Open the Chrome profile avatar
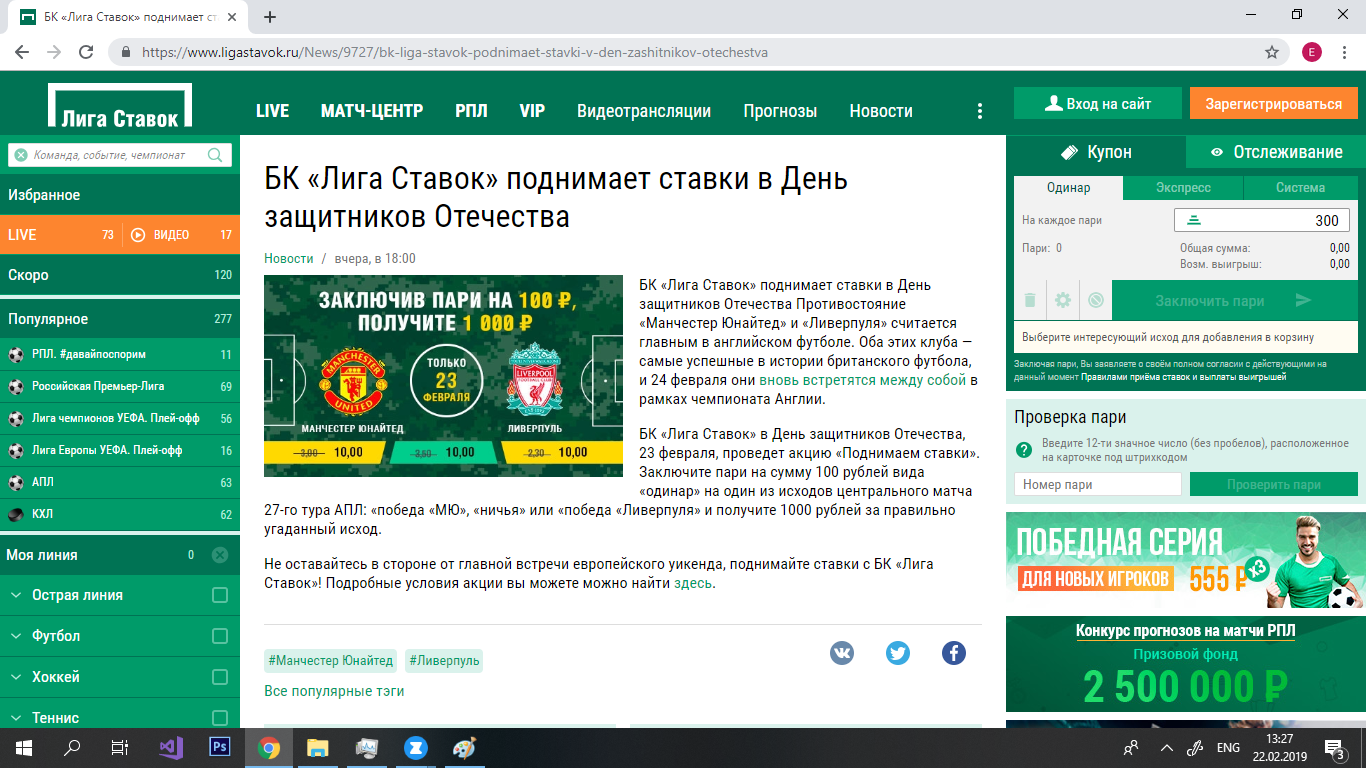1366x768 pixels. click(1312, 52)
